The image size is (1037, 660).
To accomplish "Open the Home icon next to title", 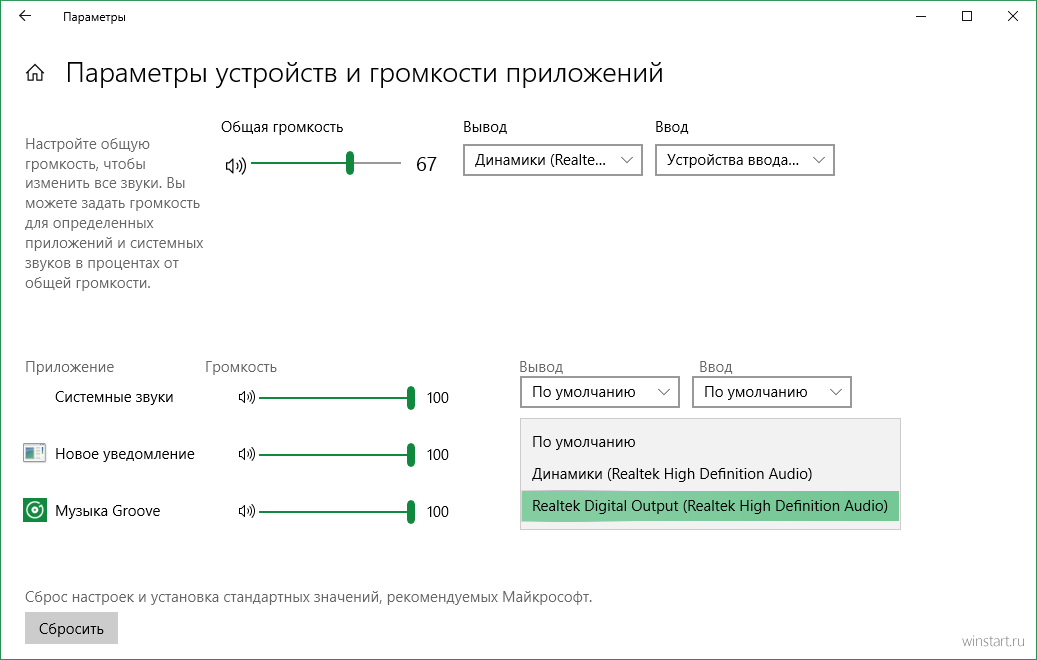I will click(x=35, y=73).
